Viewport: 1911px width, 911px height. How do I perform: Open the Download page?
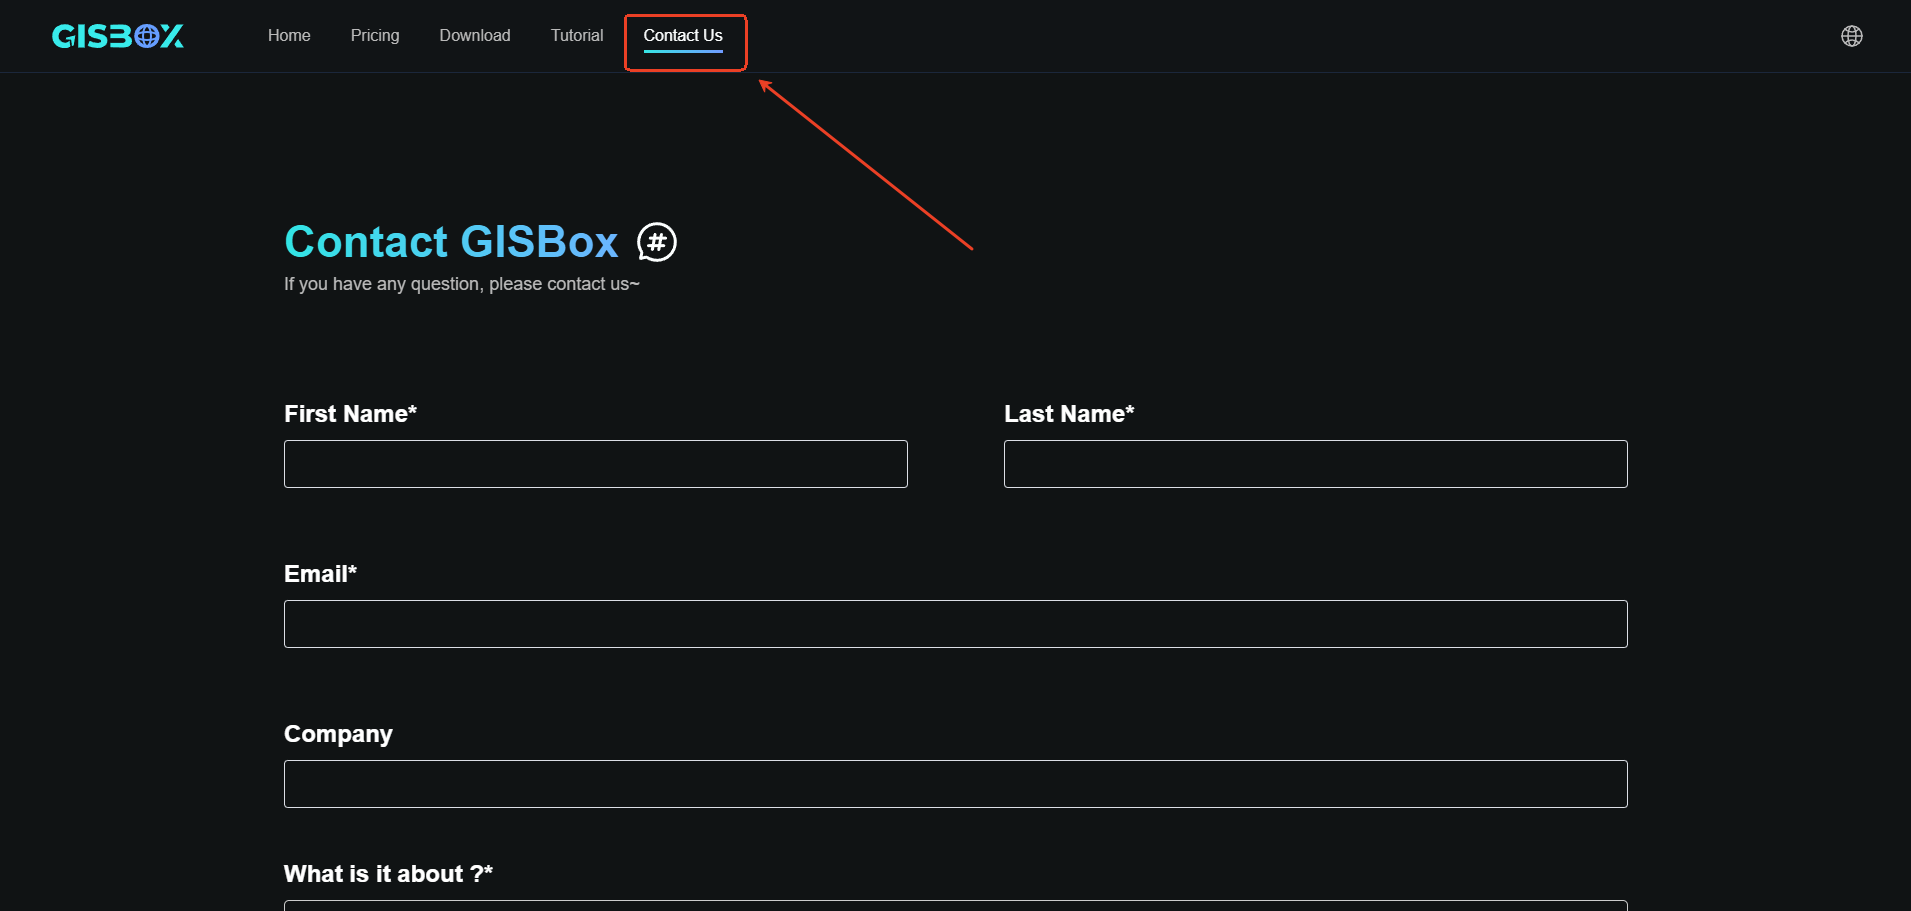click(x=475, y=36)
